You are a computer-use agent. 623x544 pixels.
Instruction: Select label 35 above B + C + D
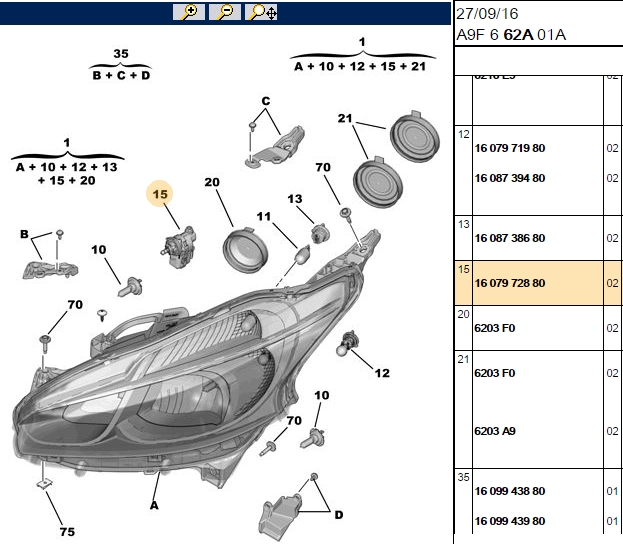tap(121, 54)
